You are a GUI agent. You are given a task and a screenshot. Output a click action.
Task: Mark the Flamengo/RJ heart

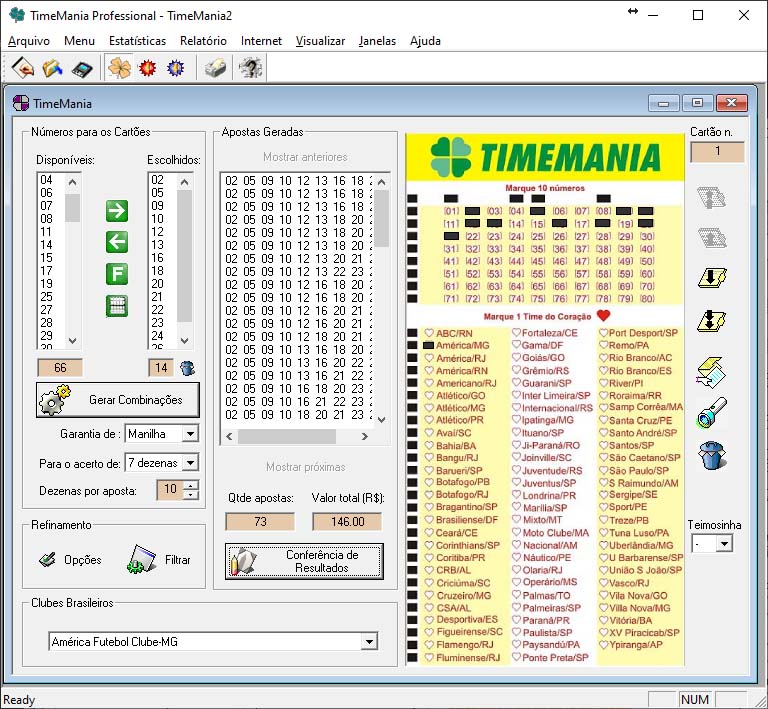(x=429, y=644)
